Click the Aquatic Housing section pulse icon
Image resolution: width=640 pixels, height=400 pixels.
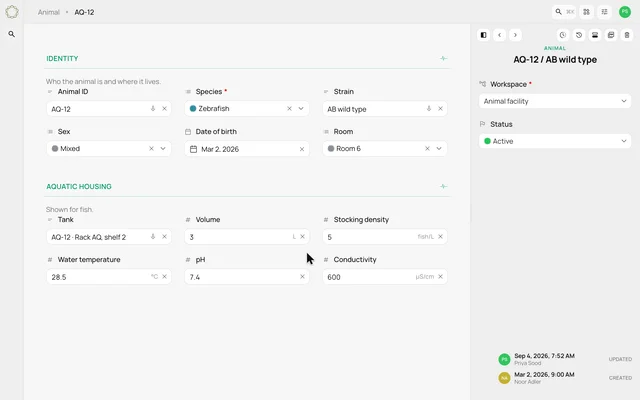443,186
